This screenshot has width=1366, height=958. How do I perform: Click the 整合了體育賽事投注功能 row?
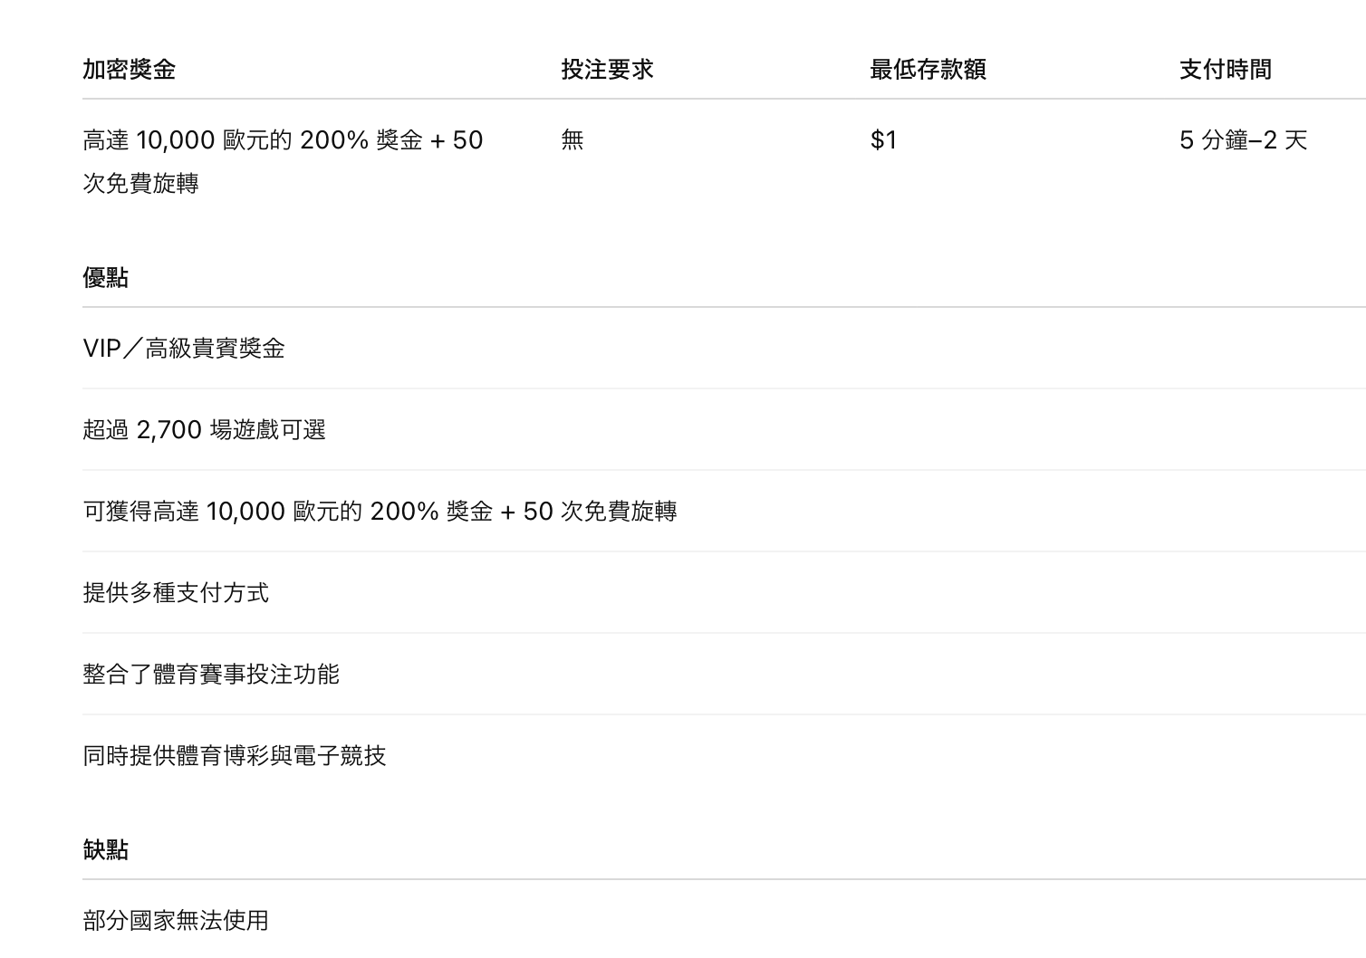tap(211, 674)
